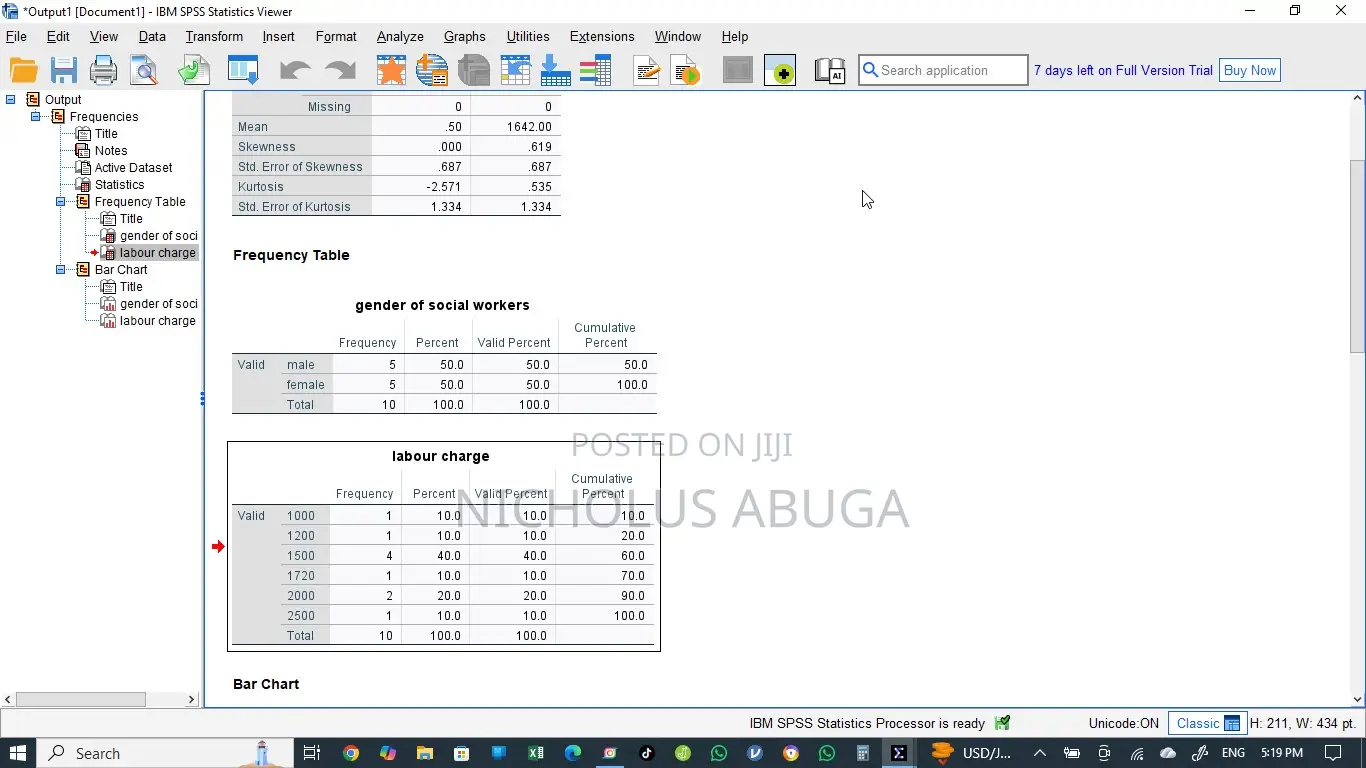Open Task View on the taskbar

pos(312,753)
